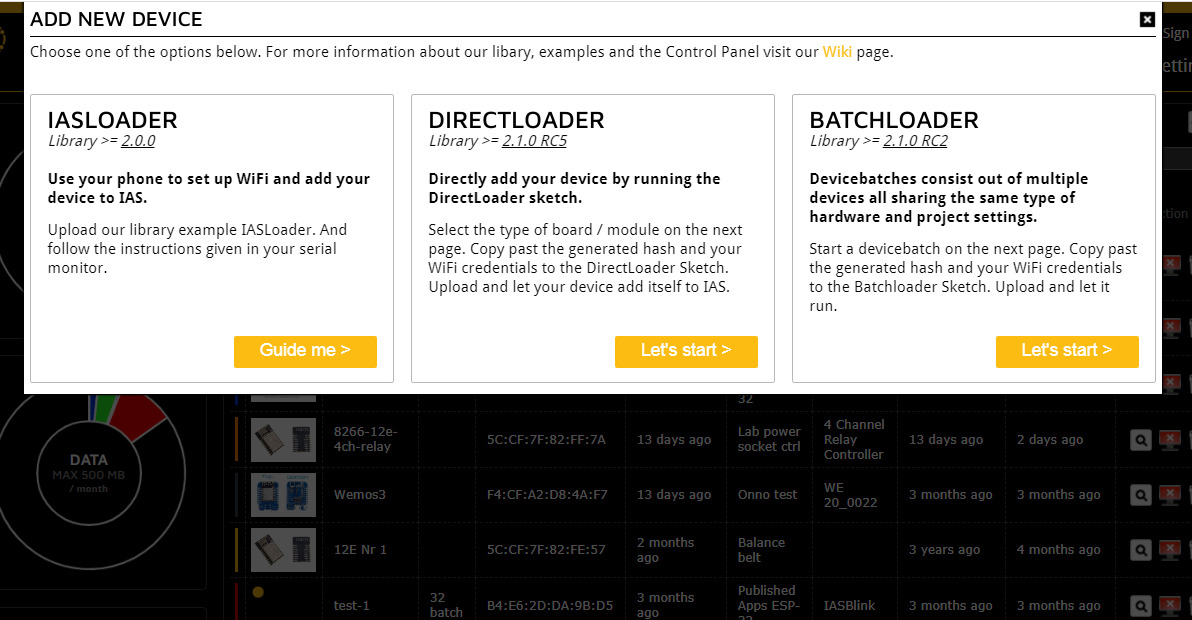The height and width of the screenshot is (620, 1192).
Task: Click red monitor icon in 12E Nr 1 row
Action: click(1170, 550)
